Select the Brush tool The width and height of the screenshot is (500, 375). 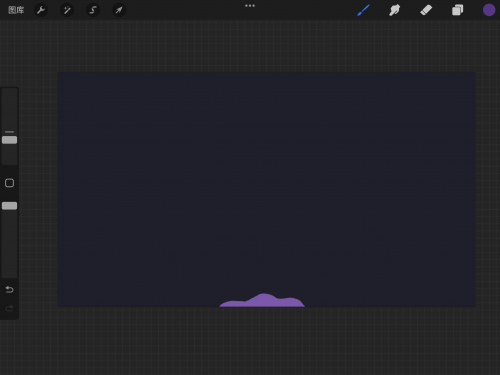tap(363, 10)
